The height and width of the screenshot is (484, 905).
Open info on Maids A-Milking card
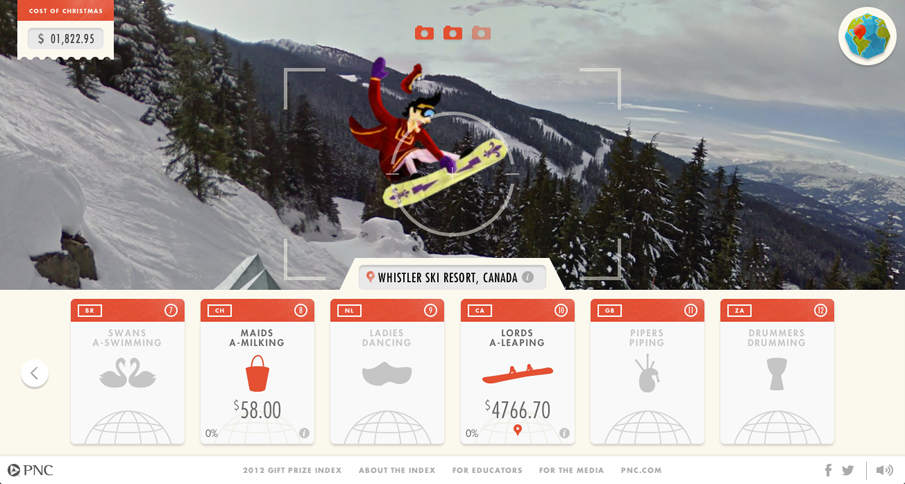304,433
